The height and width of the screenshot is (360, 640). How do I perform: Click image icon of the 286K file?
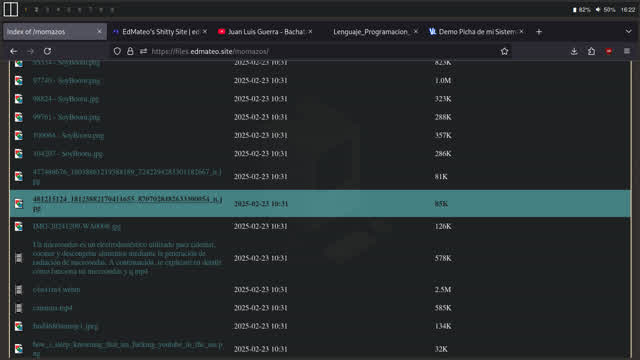tap(19, 154)
